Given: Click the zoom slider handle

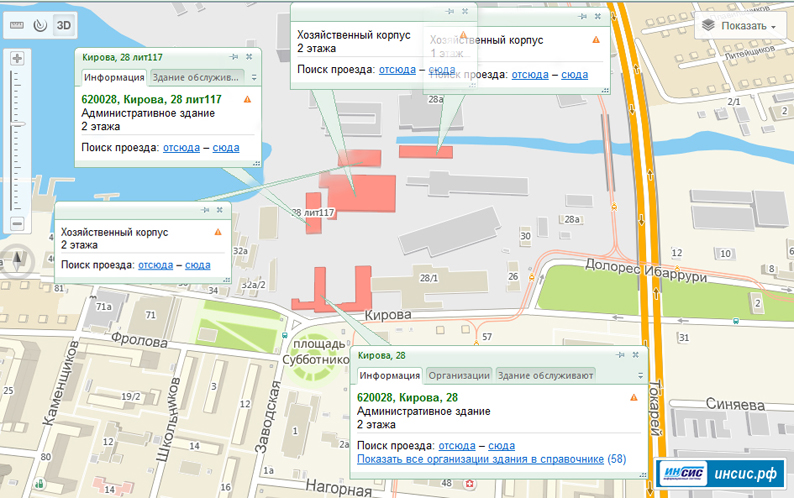Looking at the screenshot, I should point(18,124).
